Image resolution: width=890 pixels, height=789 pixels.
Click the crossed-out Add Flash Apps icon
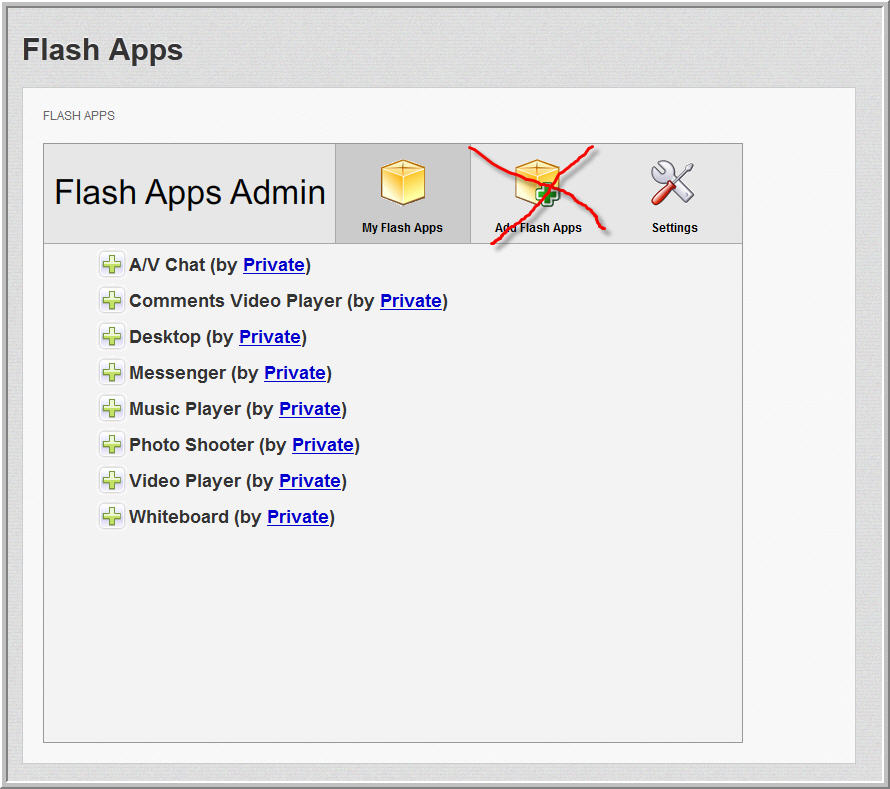(538, 184)
